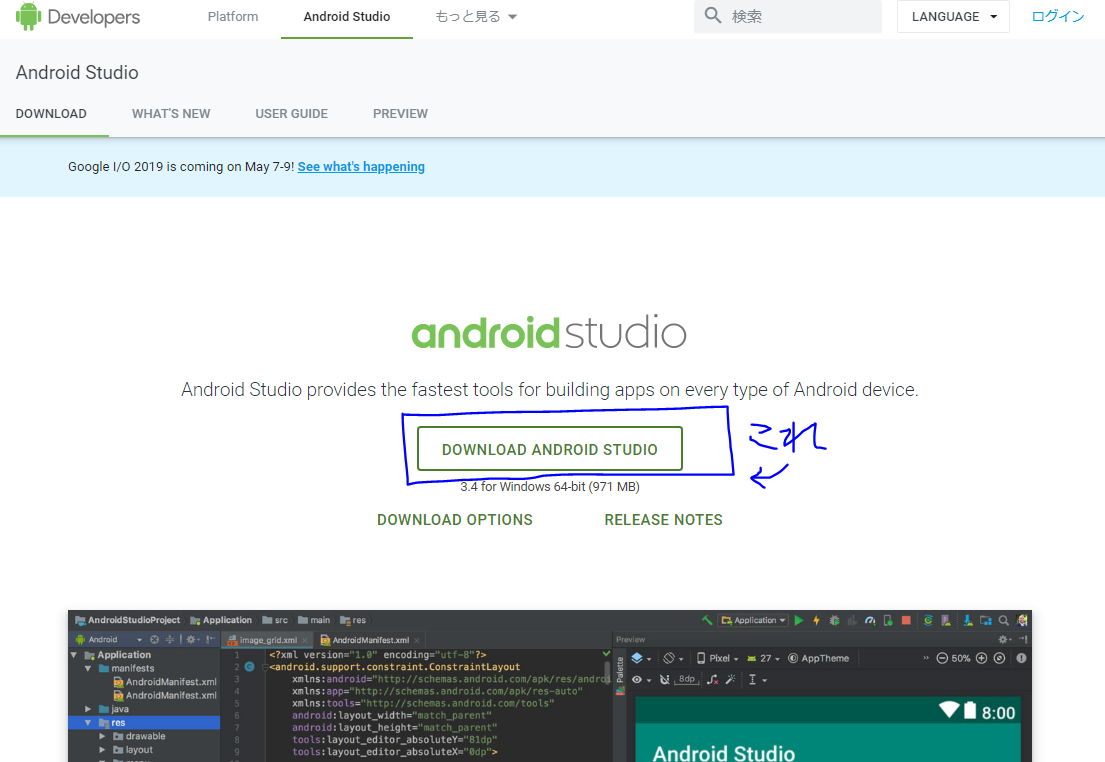Follow the 'See what's happening' link
Viewport: 1105px width, 762px height.
click(x=361, y=166)
